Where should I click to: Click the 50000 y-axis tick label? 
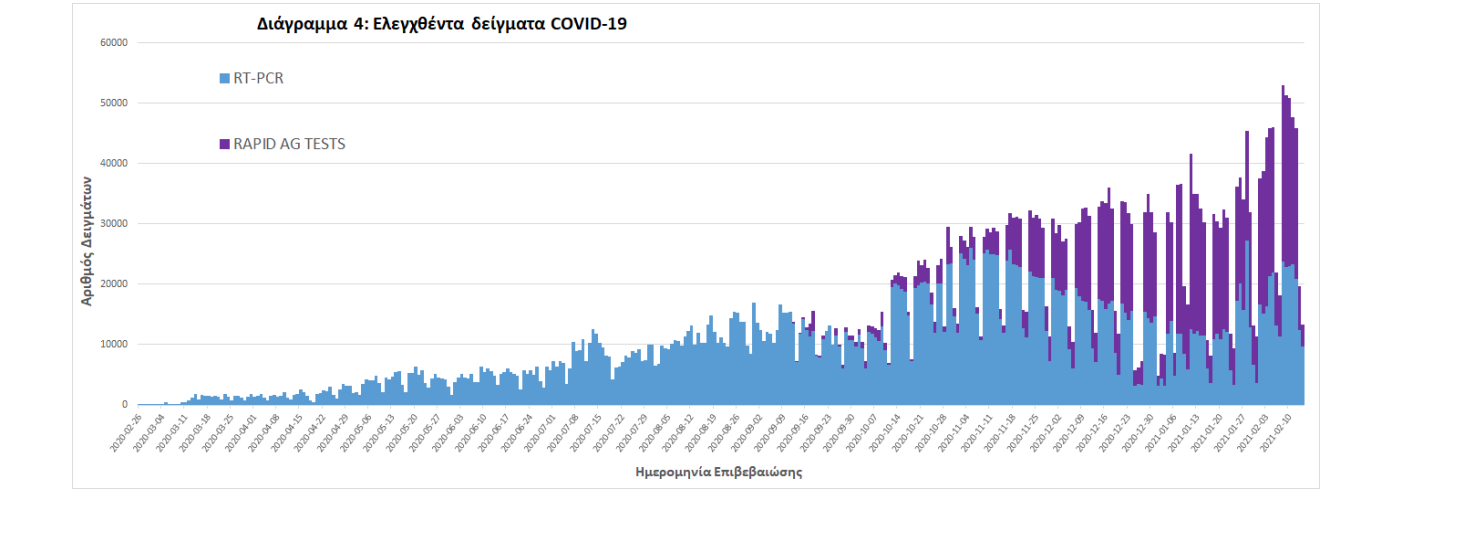pos(112,103)
